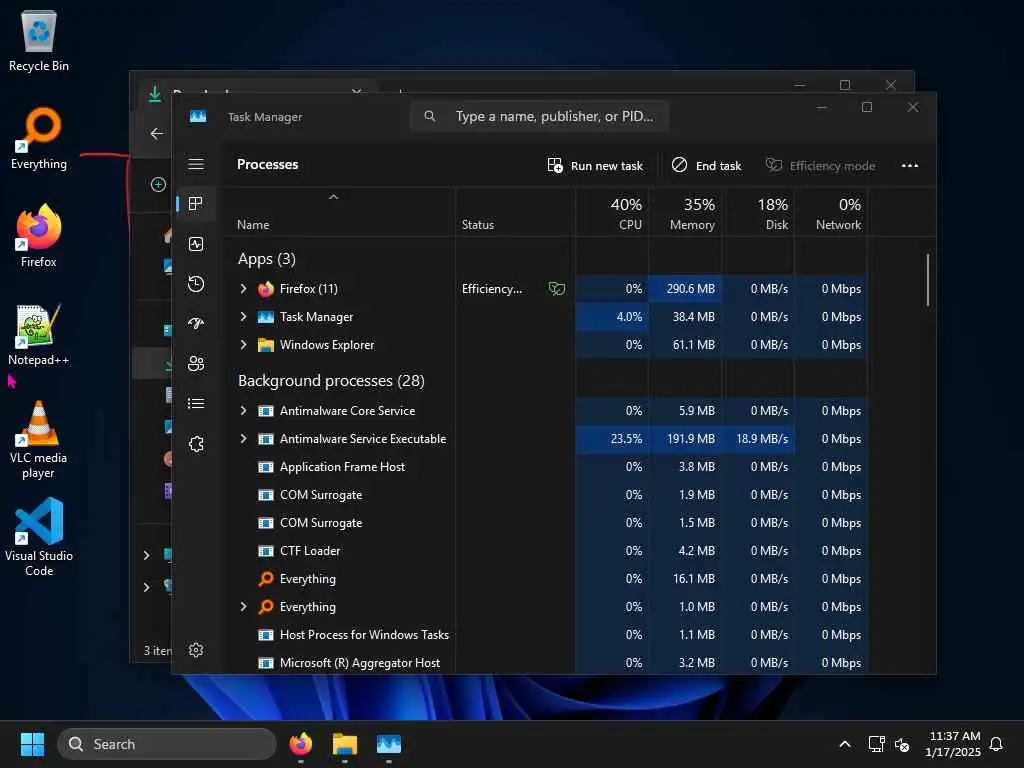1024x768 pixels.
Task: Collapse sort arrow above Name column
Action: pyautogui.click(x=333, y=197)
